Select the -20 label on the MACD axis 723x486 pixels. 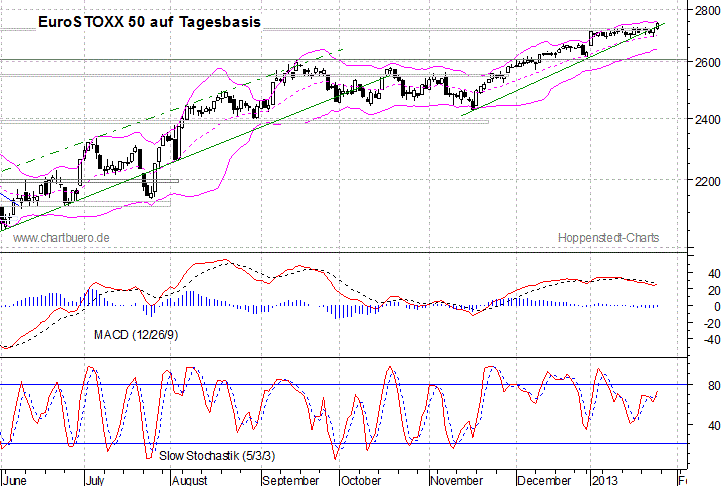(x=711, y=324)
